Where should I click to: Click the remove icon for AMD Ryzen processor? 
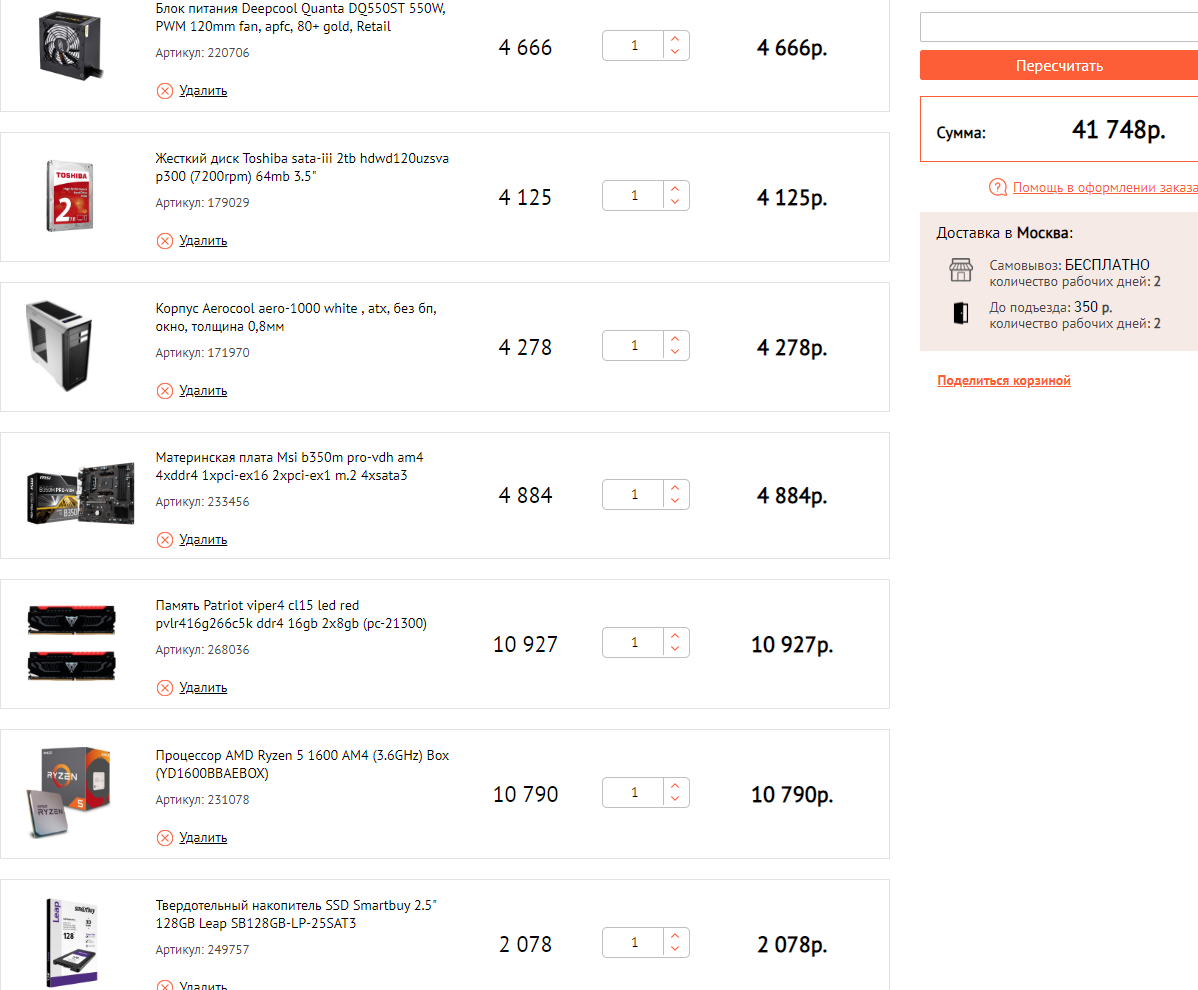pyautogui.click(x=165, y=838)
